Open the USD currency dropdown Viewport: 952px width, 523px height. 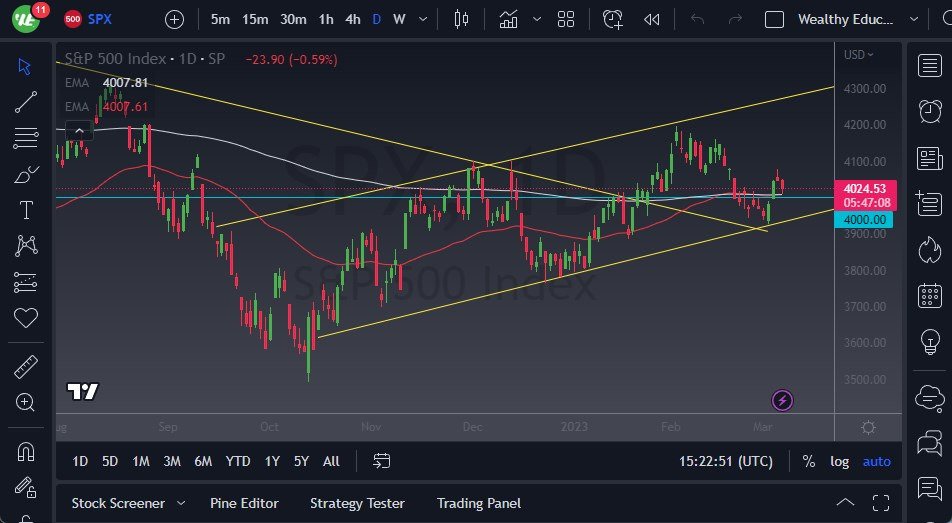click(858, 55)
